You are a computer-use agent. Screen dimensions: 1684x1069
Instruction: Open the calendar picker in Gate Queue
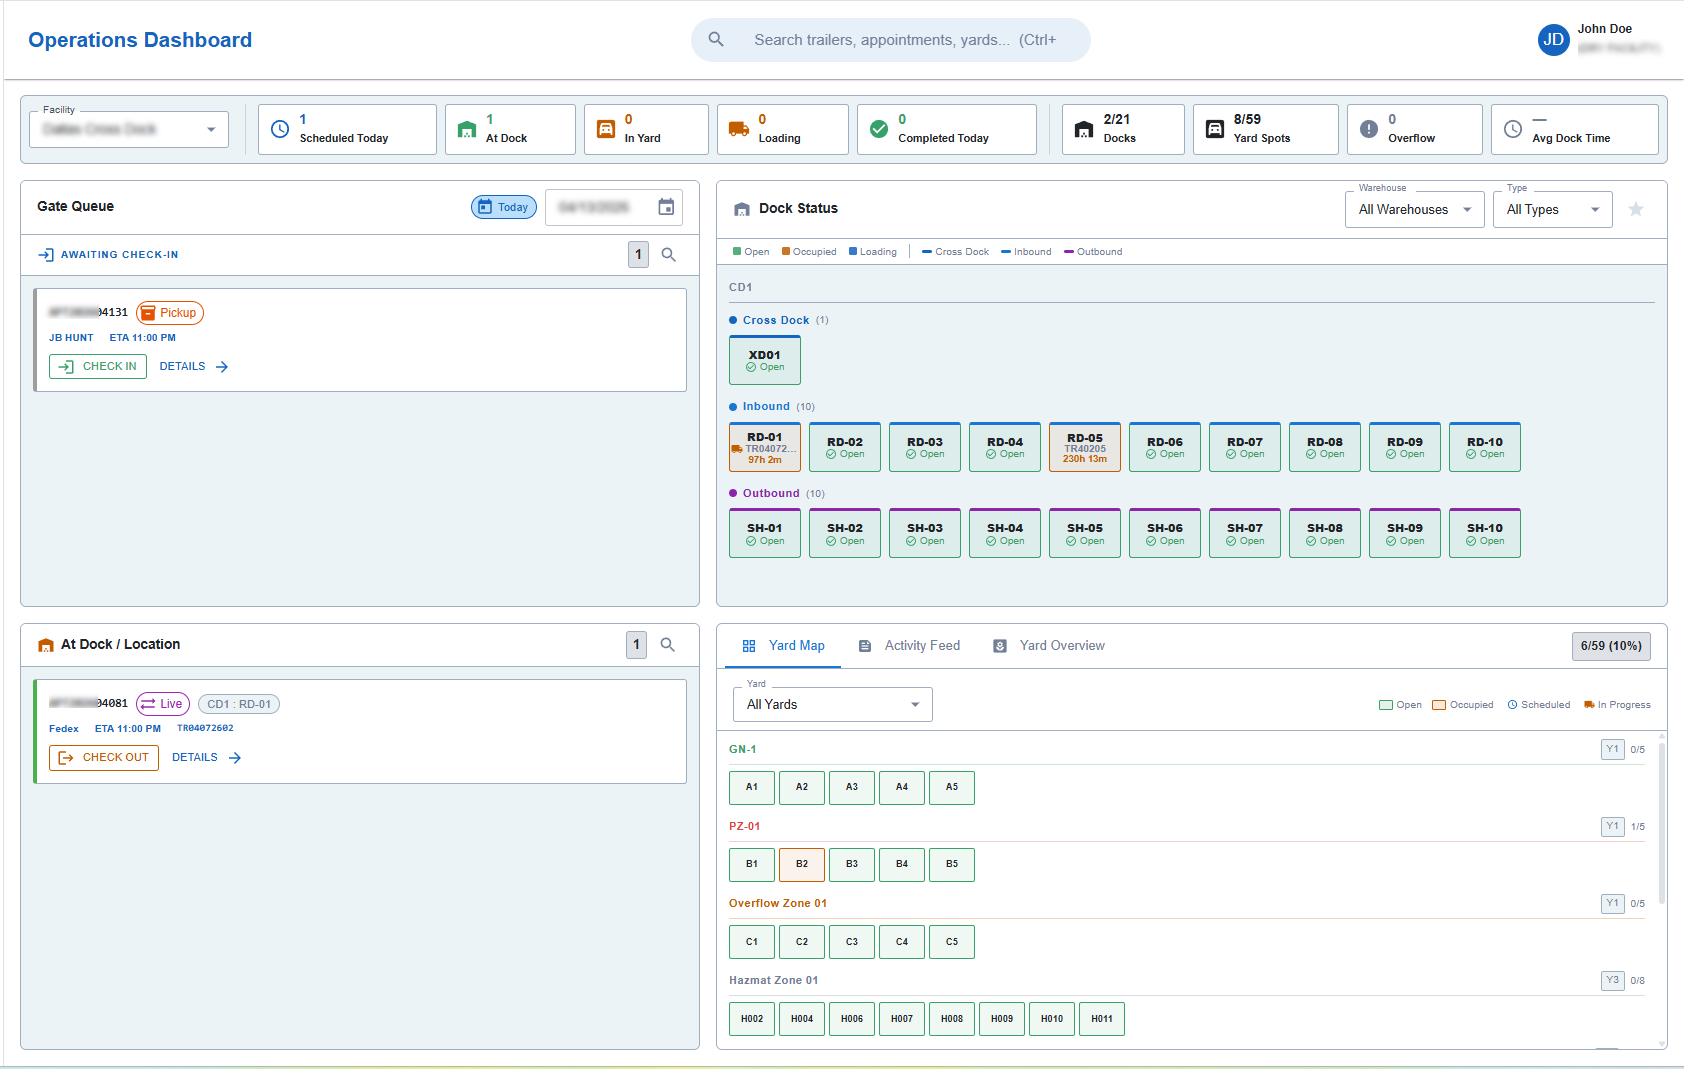point(666,207)
